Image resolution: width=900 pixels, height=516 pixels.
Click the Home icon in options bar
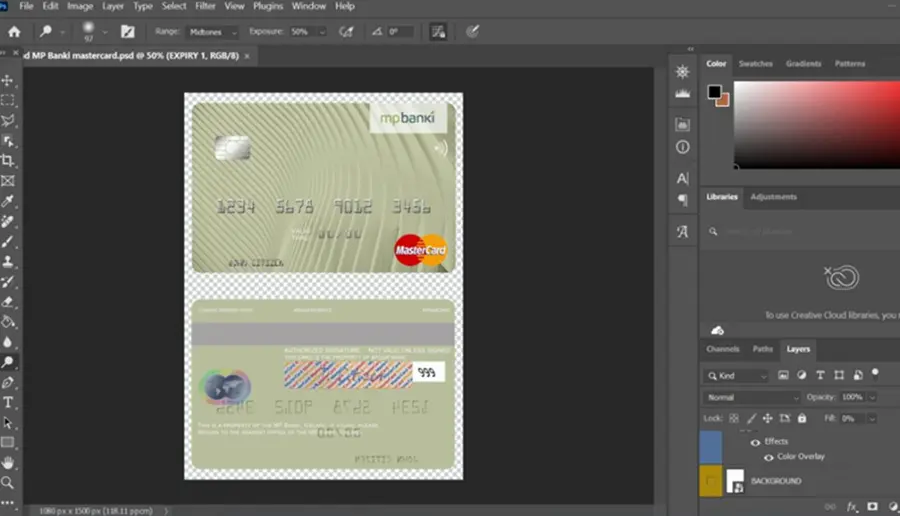point(14,32)
